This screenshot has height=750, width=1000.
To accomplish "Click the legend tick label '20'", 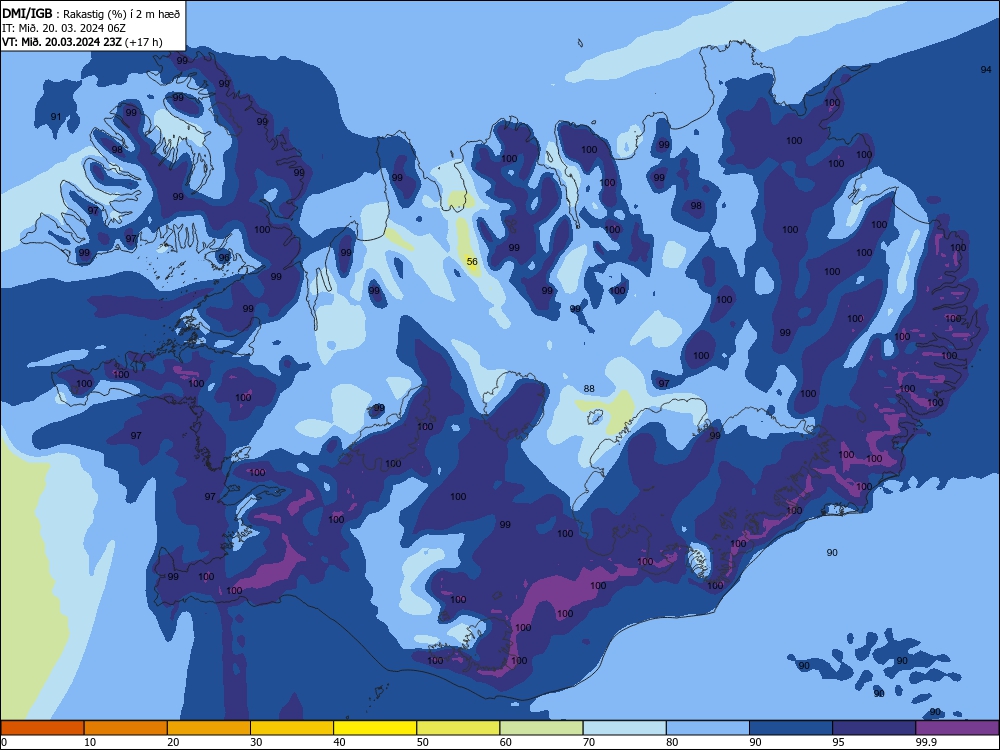I will click(x=173, y=742).
